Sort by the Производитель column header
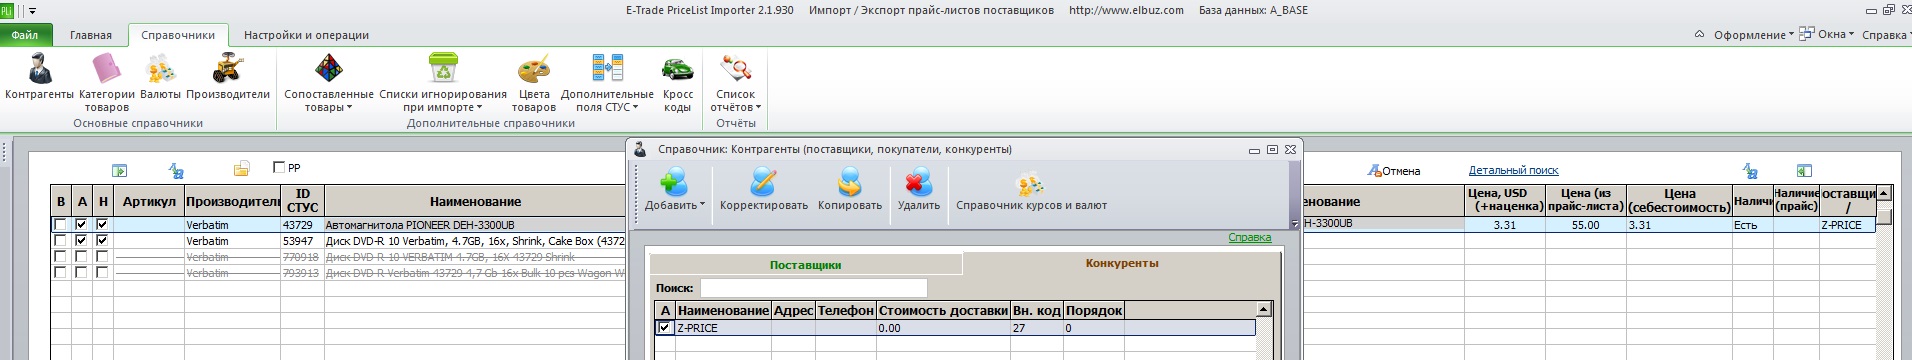The image size is (1912, 360). [232, 201]
